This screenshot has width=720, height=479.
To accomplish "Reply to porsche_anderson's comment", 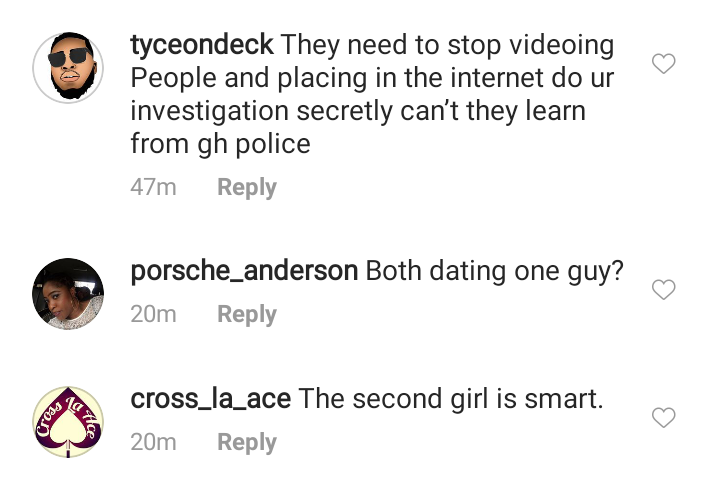I will coord(247,315).
